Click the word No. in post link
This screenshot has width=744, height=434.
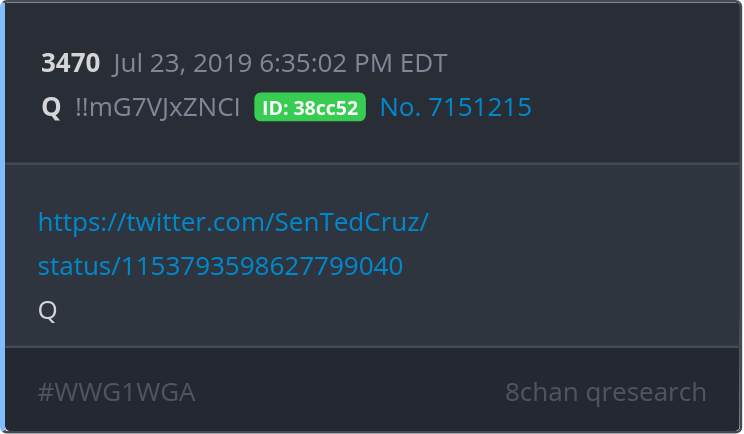point(400,108)
